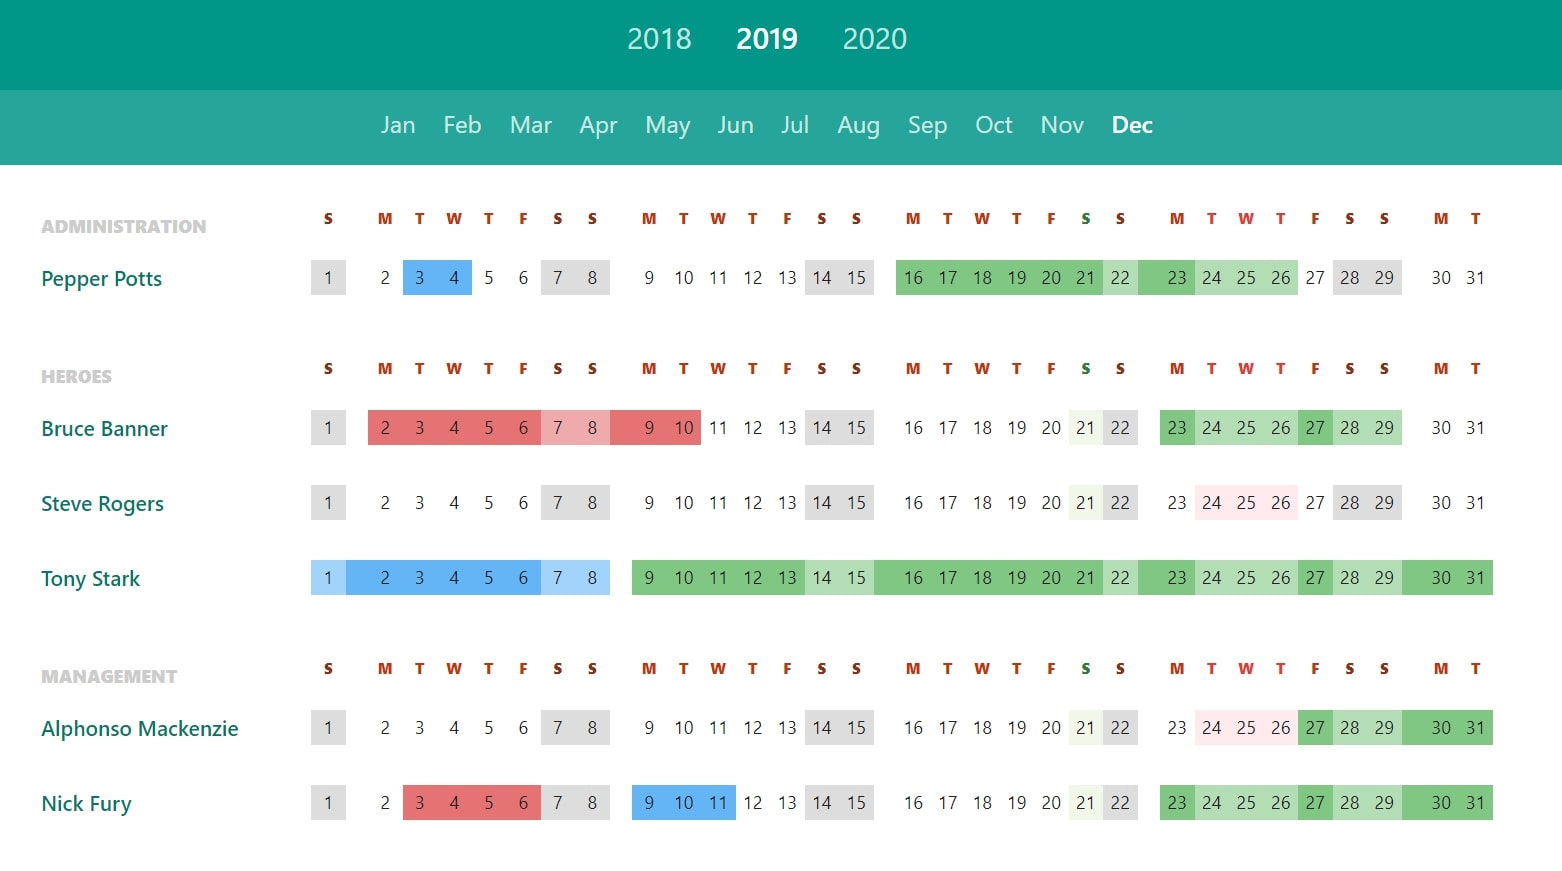Open the Aug month tab
1562x871 pixels.
tap(858, 125)
